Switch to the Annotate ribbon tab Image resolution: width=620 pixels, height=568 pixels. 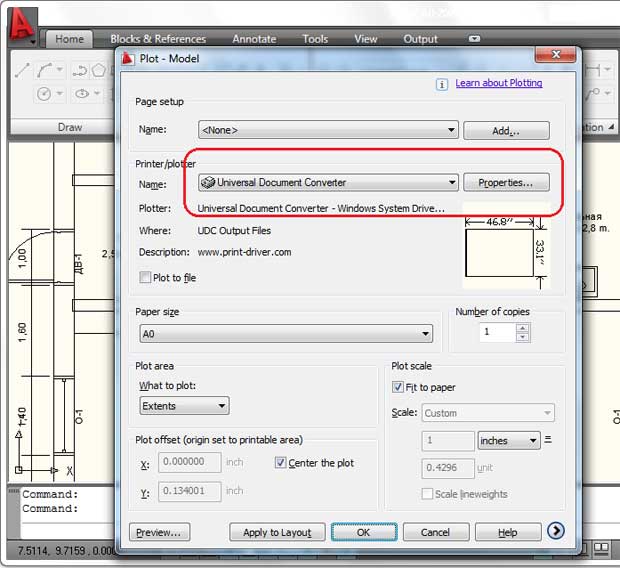(x=254, y=39)
